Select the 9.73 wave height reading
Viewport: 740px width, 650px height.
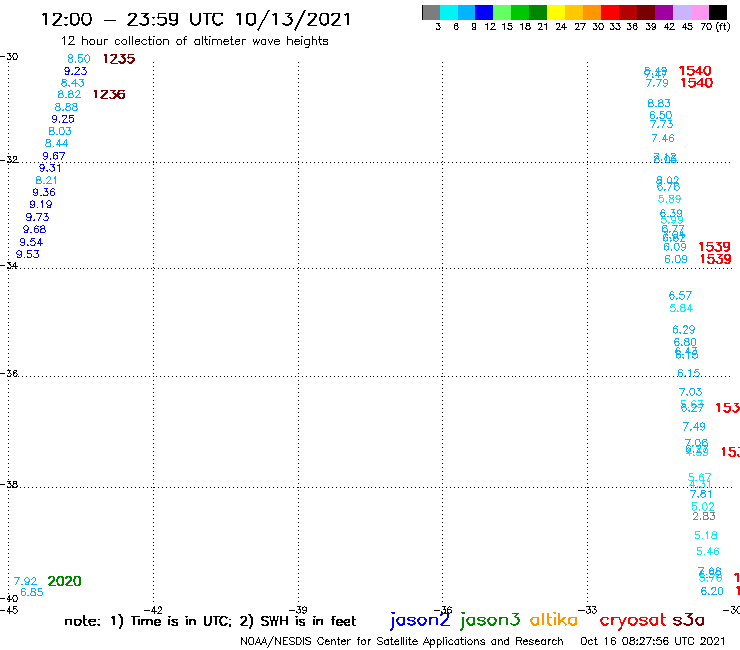point(37,217)
